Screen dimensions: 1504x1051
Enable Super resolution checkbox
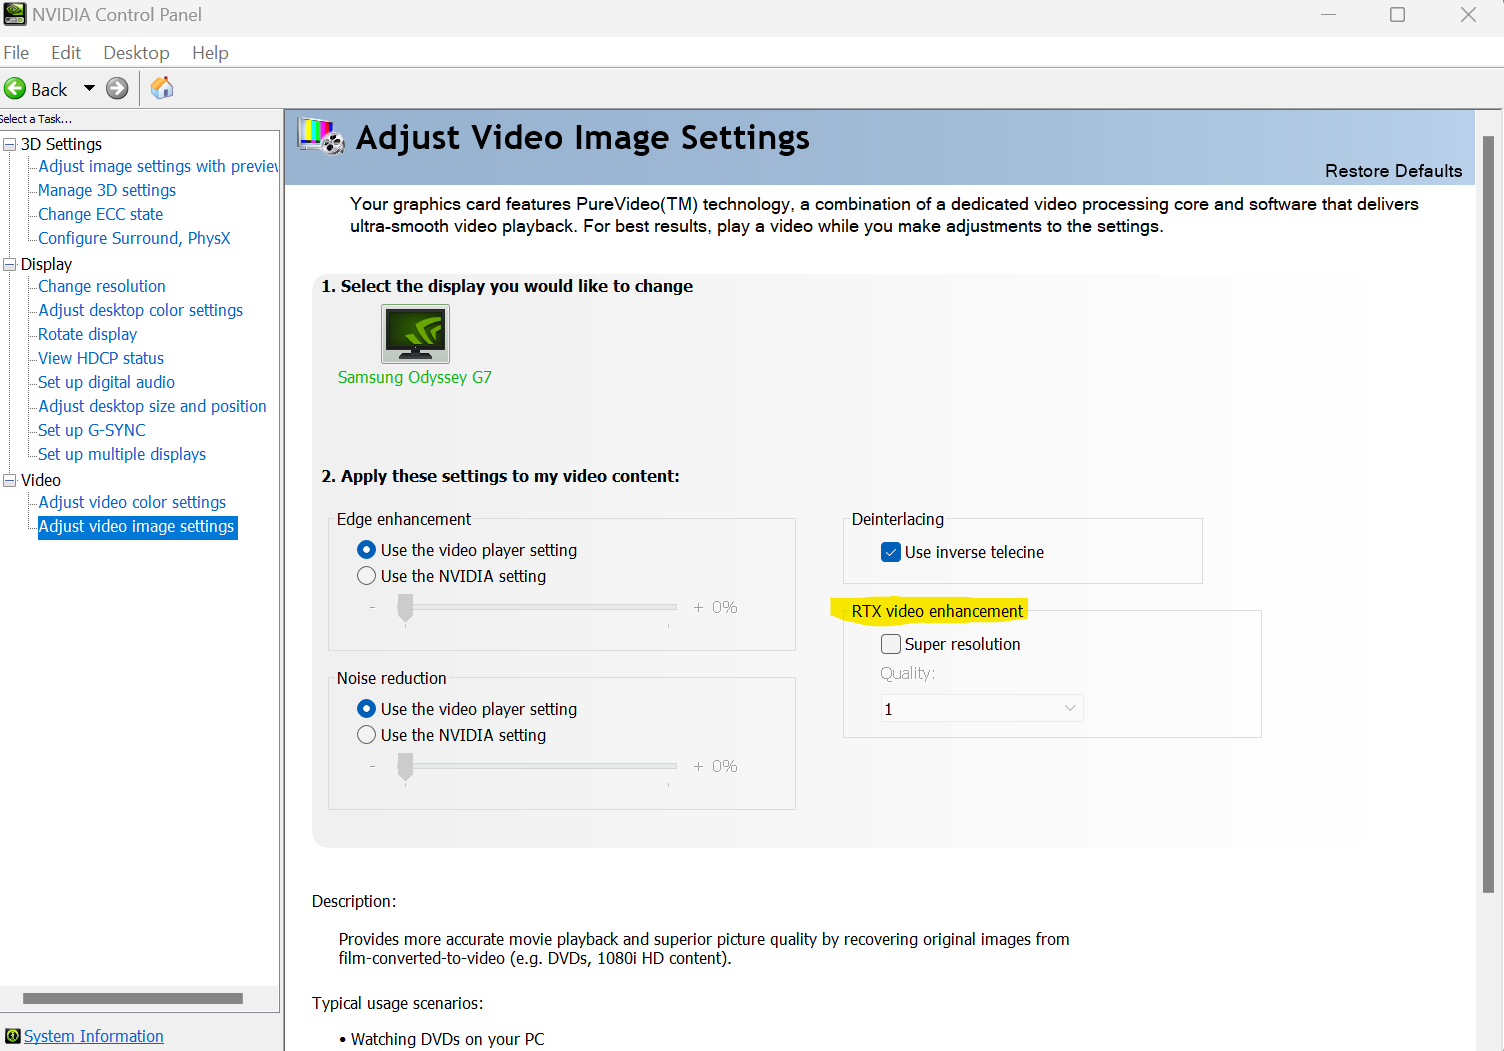pos(891,644)
